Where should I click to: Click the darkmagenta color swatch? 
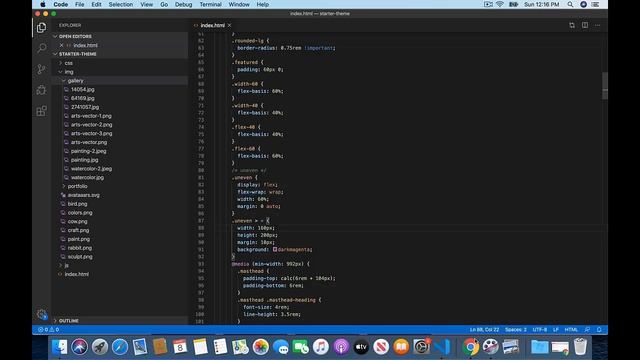coord(275,249)
